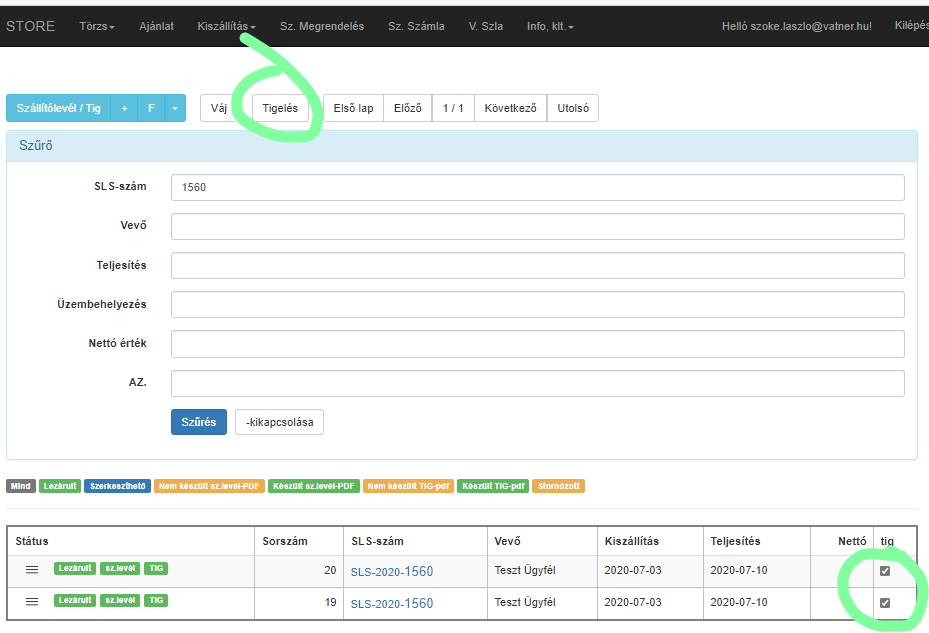Open the Ajánlat menu item
Image resolution: width=929 pixels, height=633 pixels.
pyautogui.click(x=156, y=26)
